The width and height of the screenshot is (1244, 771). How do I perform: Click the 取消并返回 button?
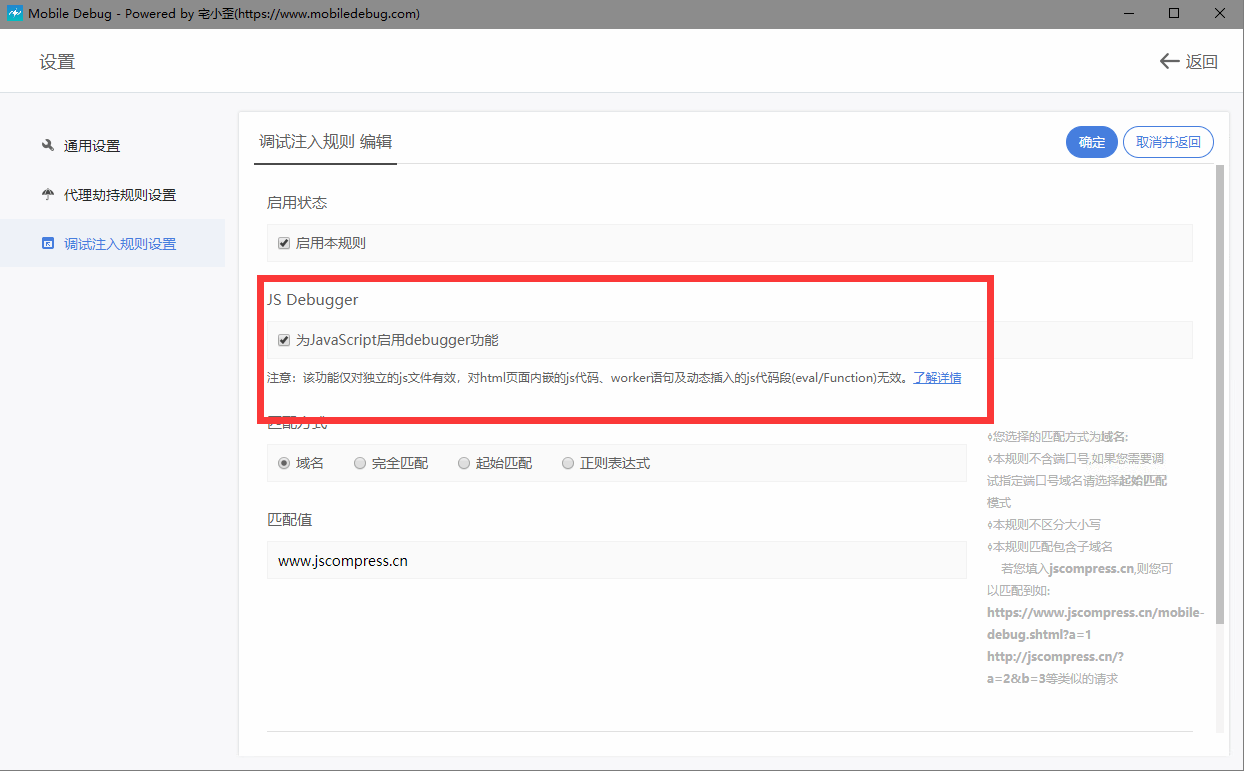point(1168,142)
